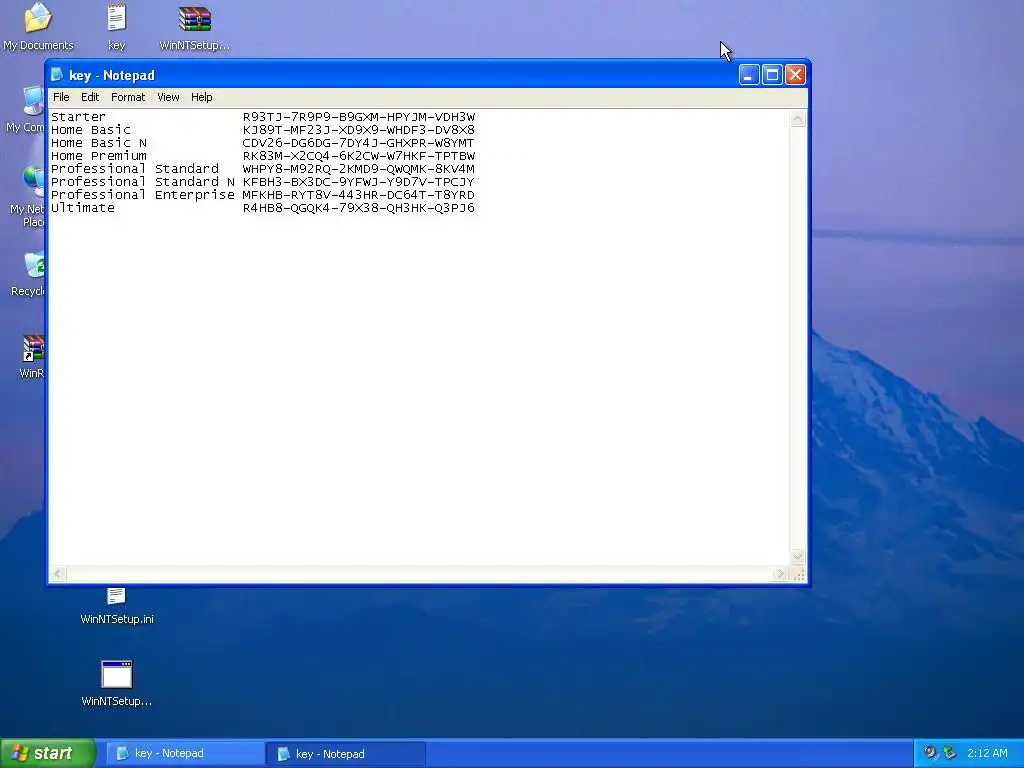Viewport: 1024px width, 768px height.
Task: Click the key - Notepad title bar text
Action: [112, 75]
